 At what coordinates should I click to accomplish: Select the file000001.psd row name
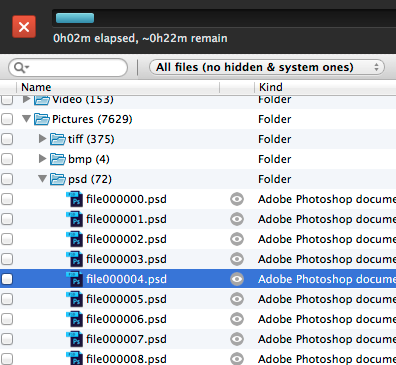126,219
